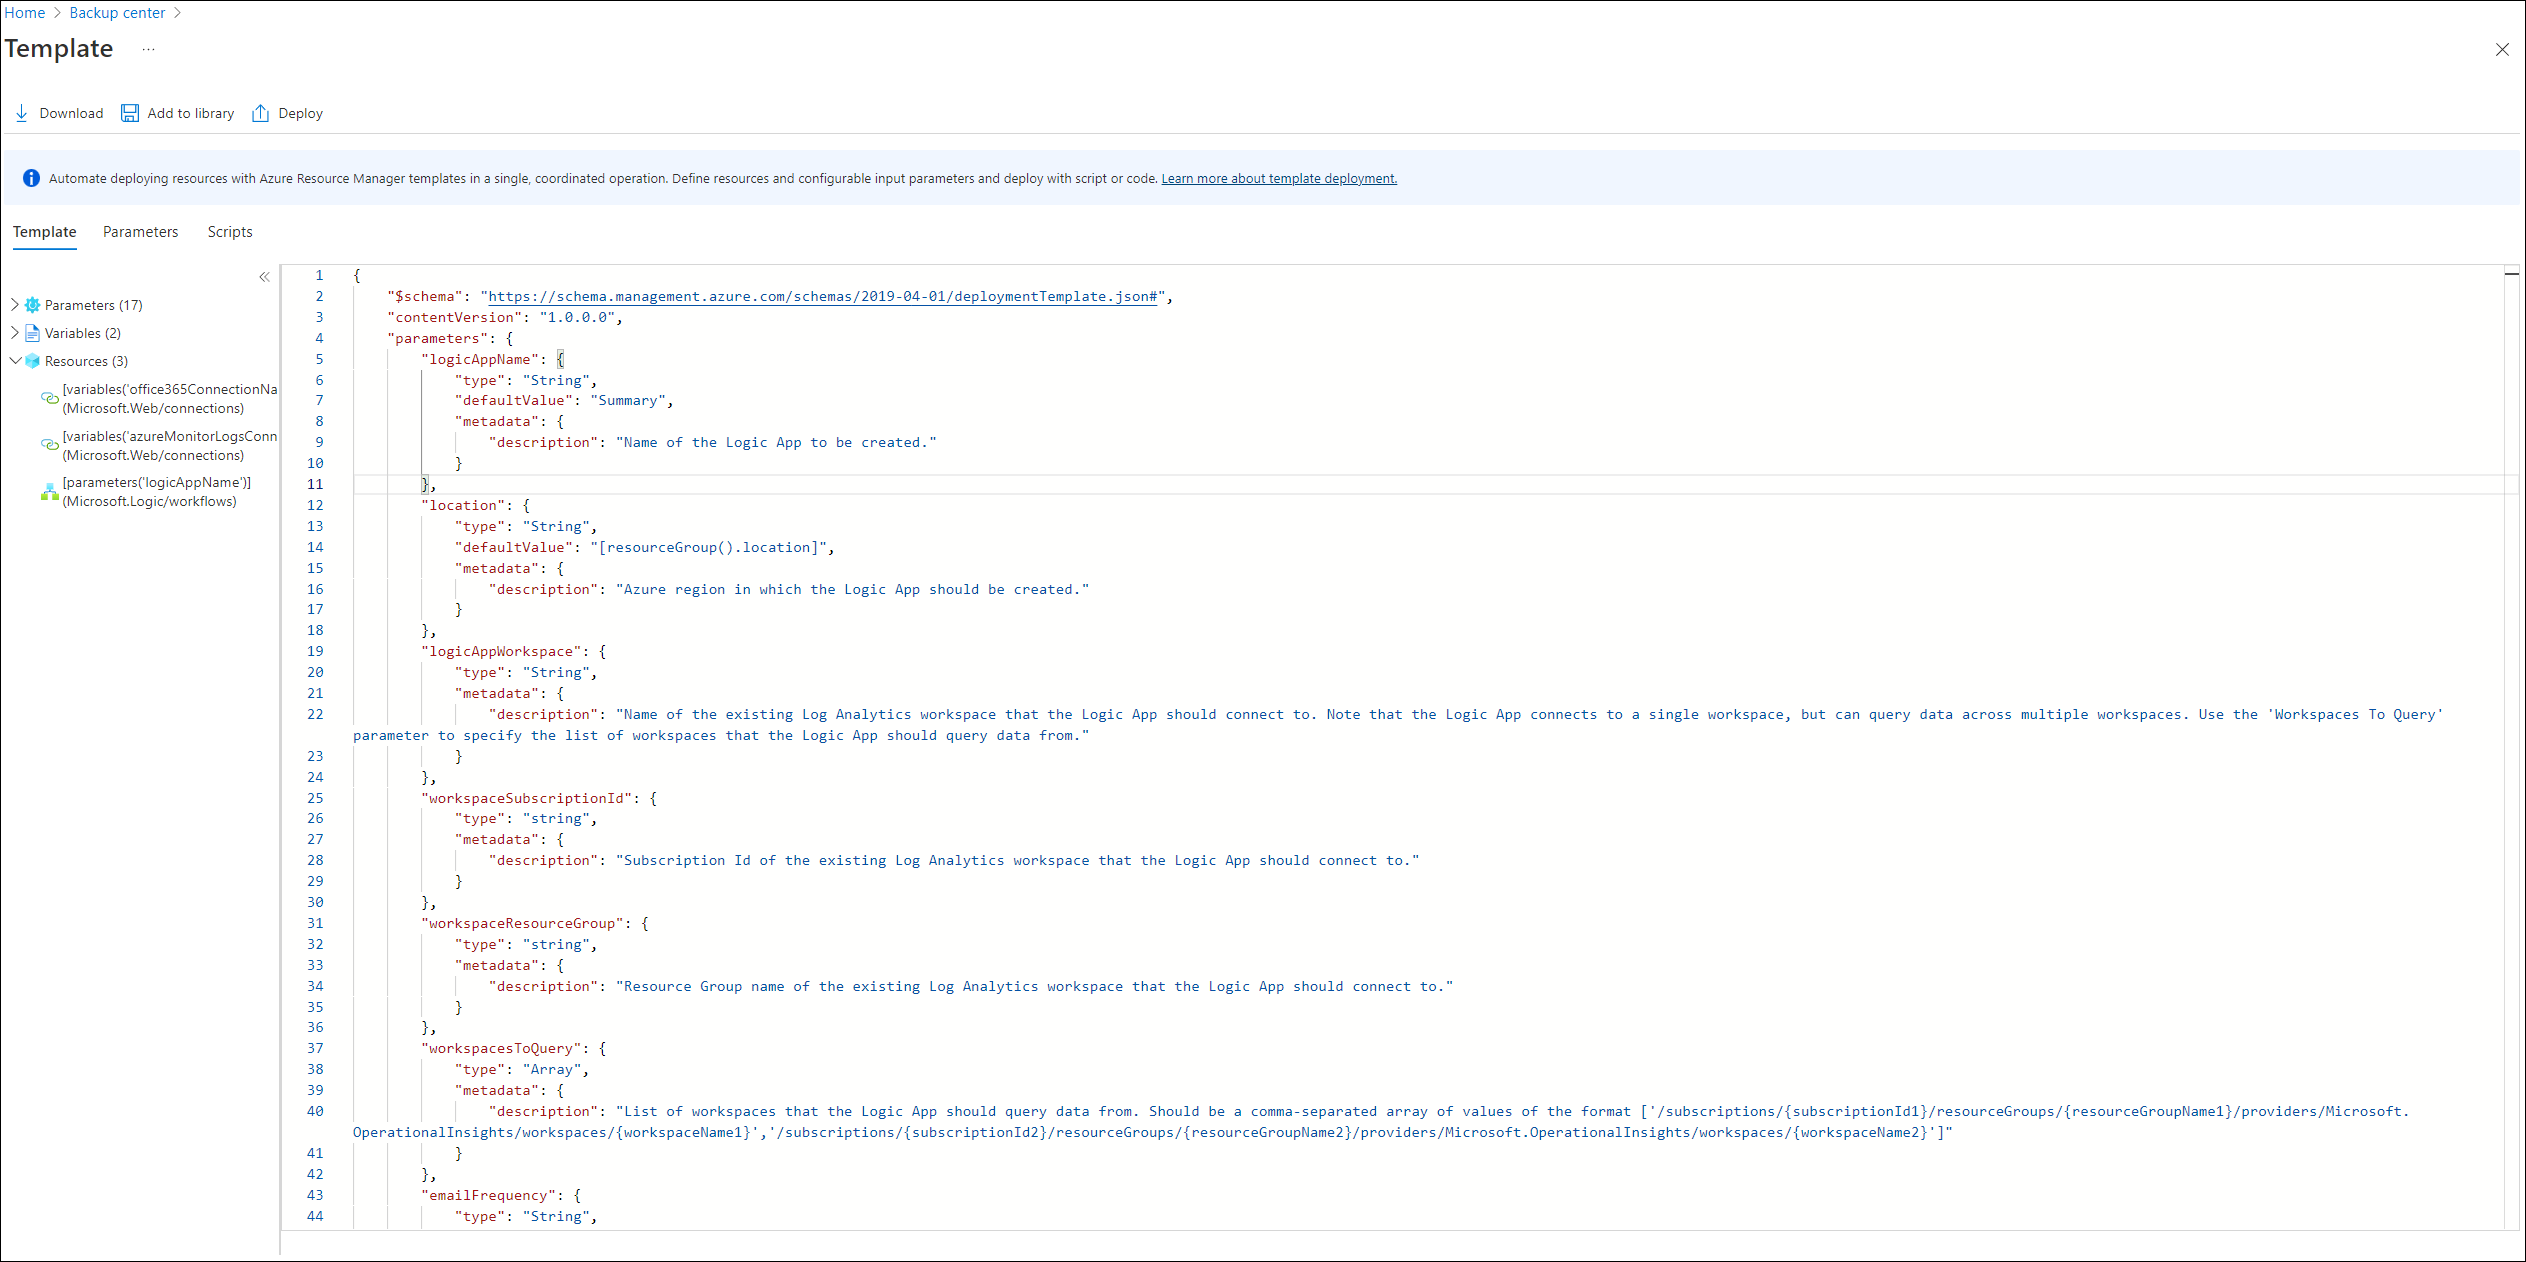2526x1262 pixels.
Task: Click the Home breadcrumb navigation link
Action: 27,13
